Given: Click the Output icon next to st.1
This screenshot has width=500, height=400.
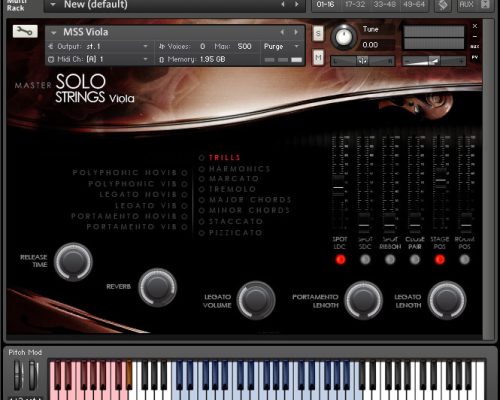Looking at the screenshot, I should 51,46.
